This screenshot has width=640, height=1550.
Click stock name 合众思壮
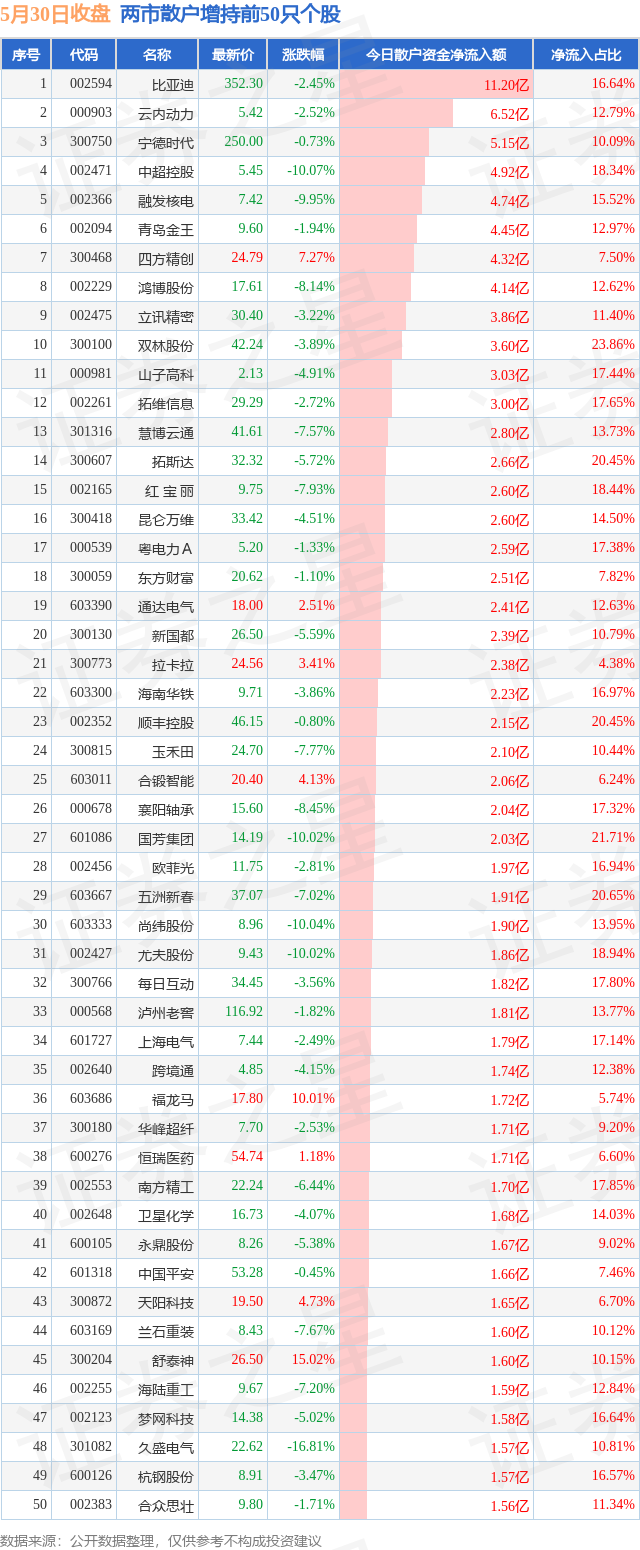coord(166,1505)
